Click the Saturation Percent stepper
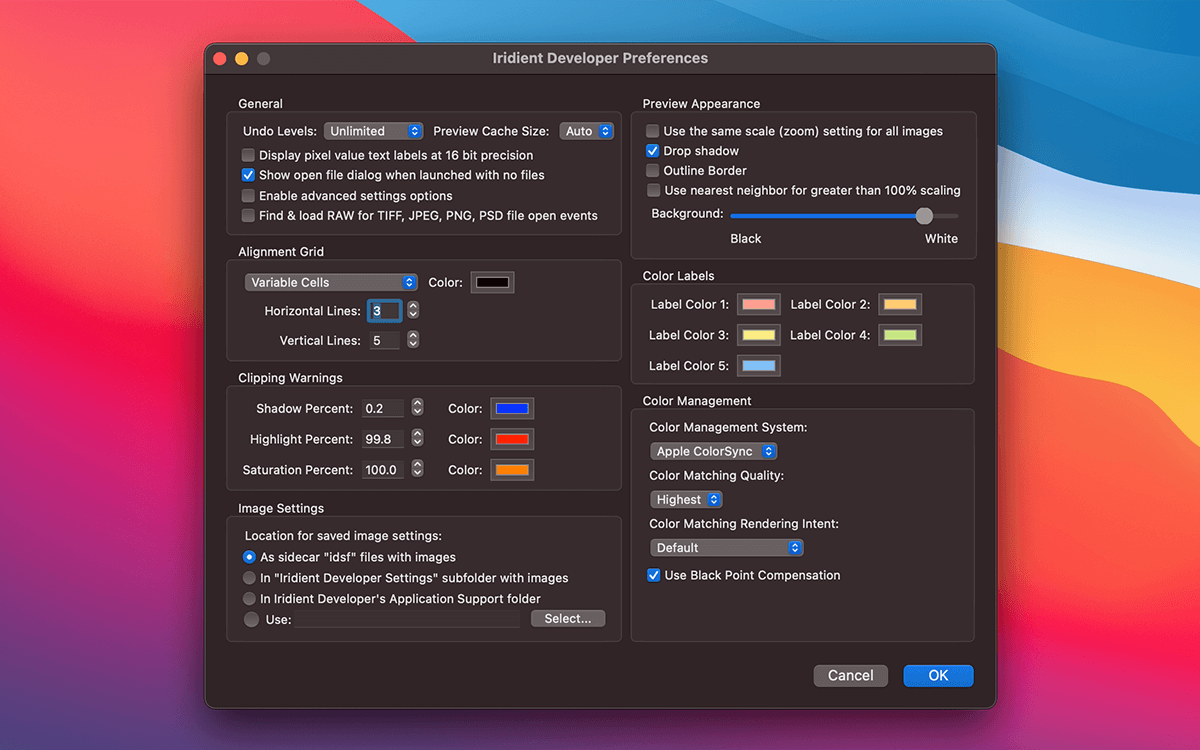This screenshot has height=750, width=1200. click(x=418, y=469)
